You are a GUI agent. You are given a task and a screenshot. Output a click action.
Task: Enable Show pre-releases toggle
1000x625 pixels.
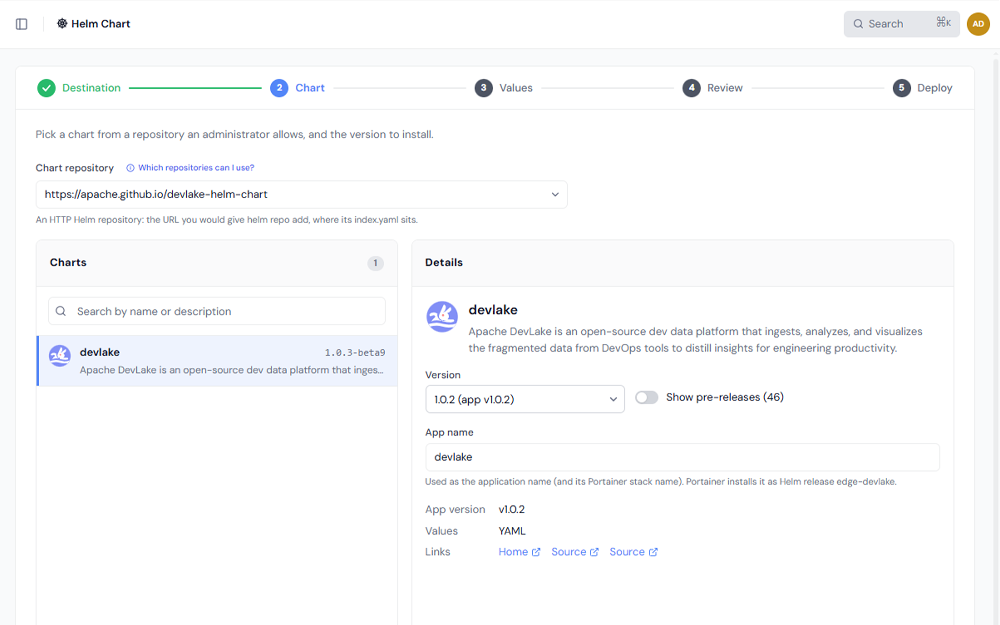tap(646, 398)
